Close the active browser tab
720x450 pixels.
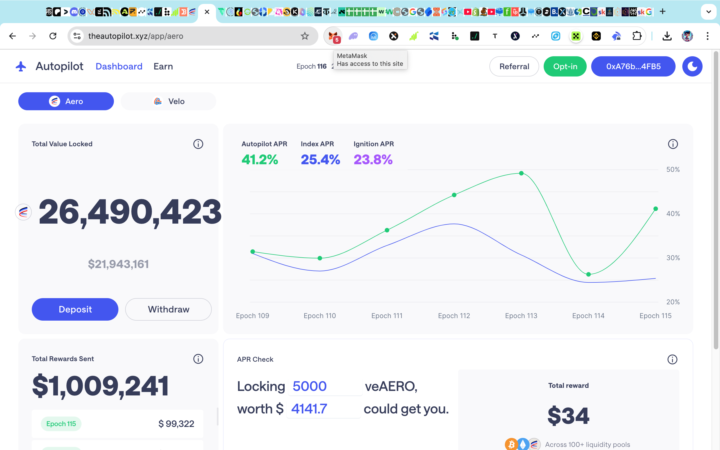(207, 12)
